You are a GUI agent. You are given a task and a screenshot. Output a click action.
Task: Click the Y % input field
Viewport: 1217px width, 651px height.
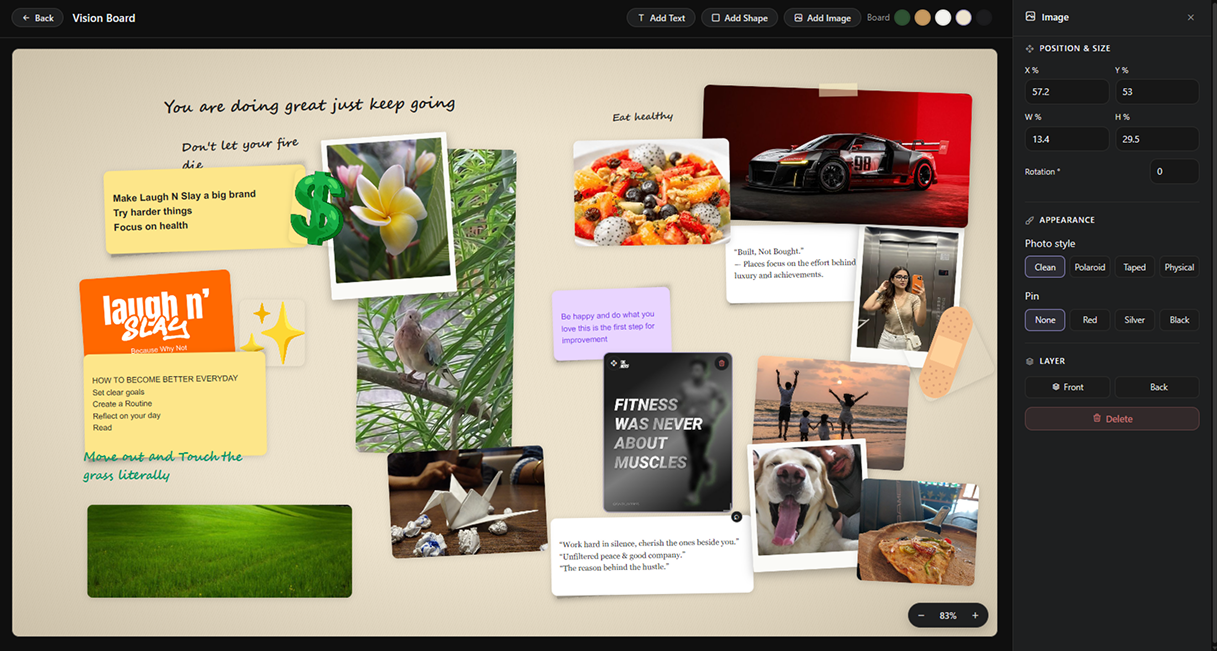[1157, 91]
